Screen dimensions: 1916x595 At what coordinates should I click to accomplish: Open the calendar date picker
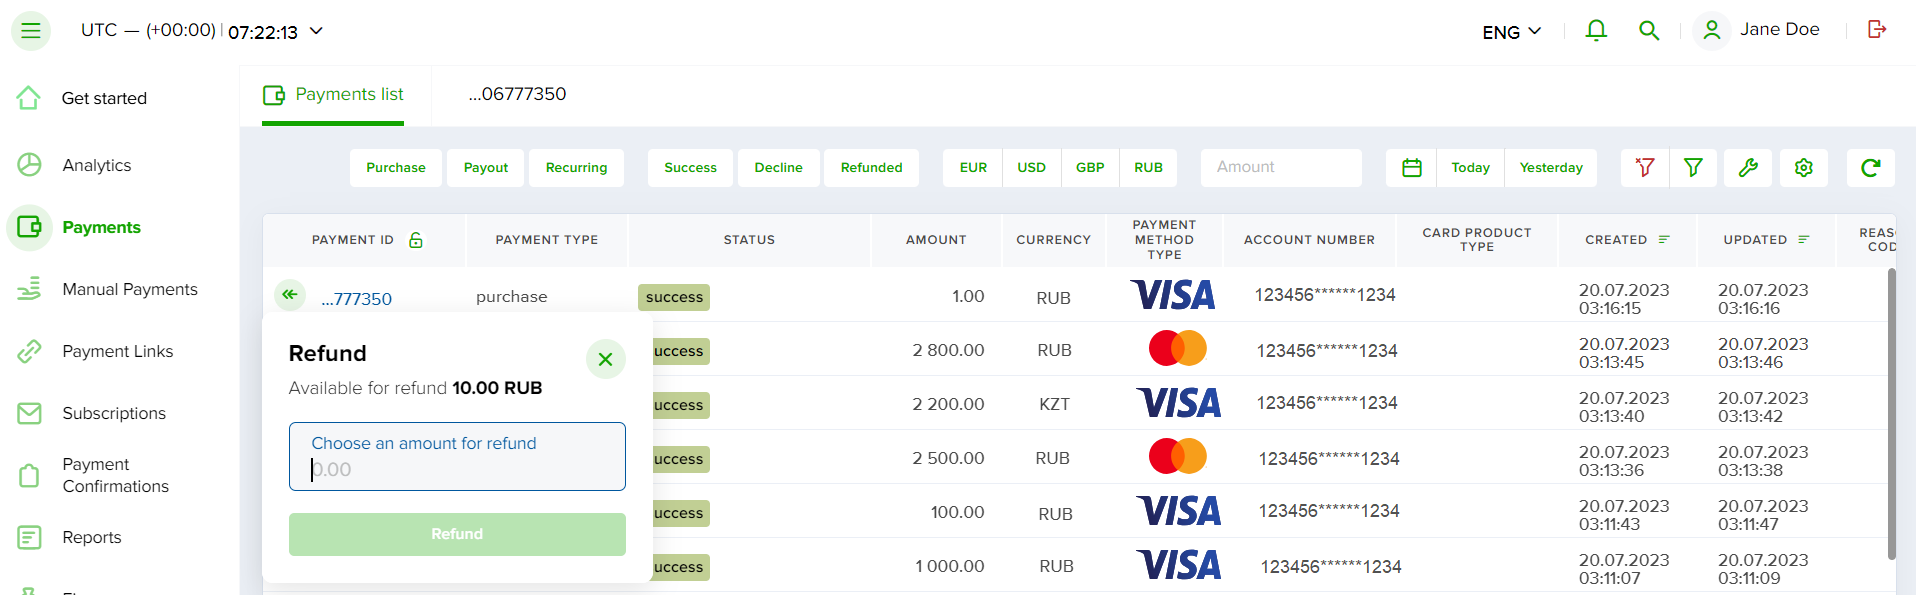tap(1412, 168)
